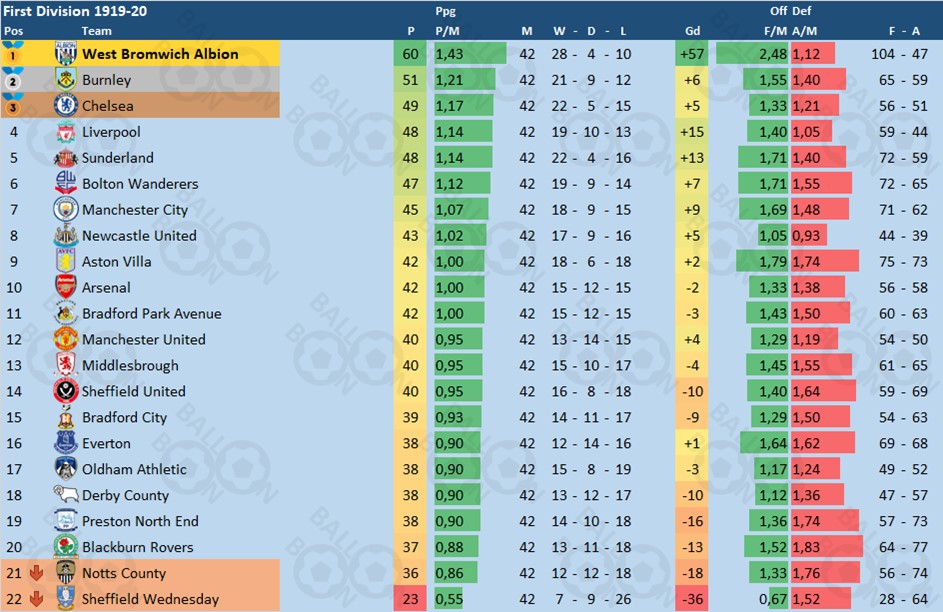Select the Team column header
The image size is (943, 612).
(x=96, y=31)
